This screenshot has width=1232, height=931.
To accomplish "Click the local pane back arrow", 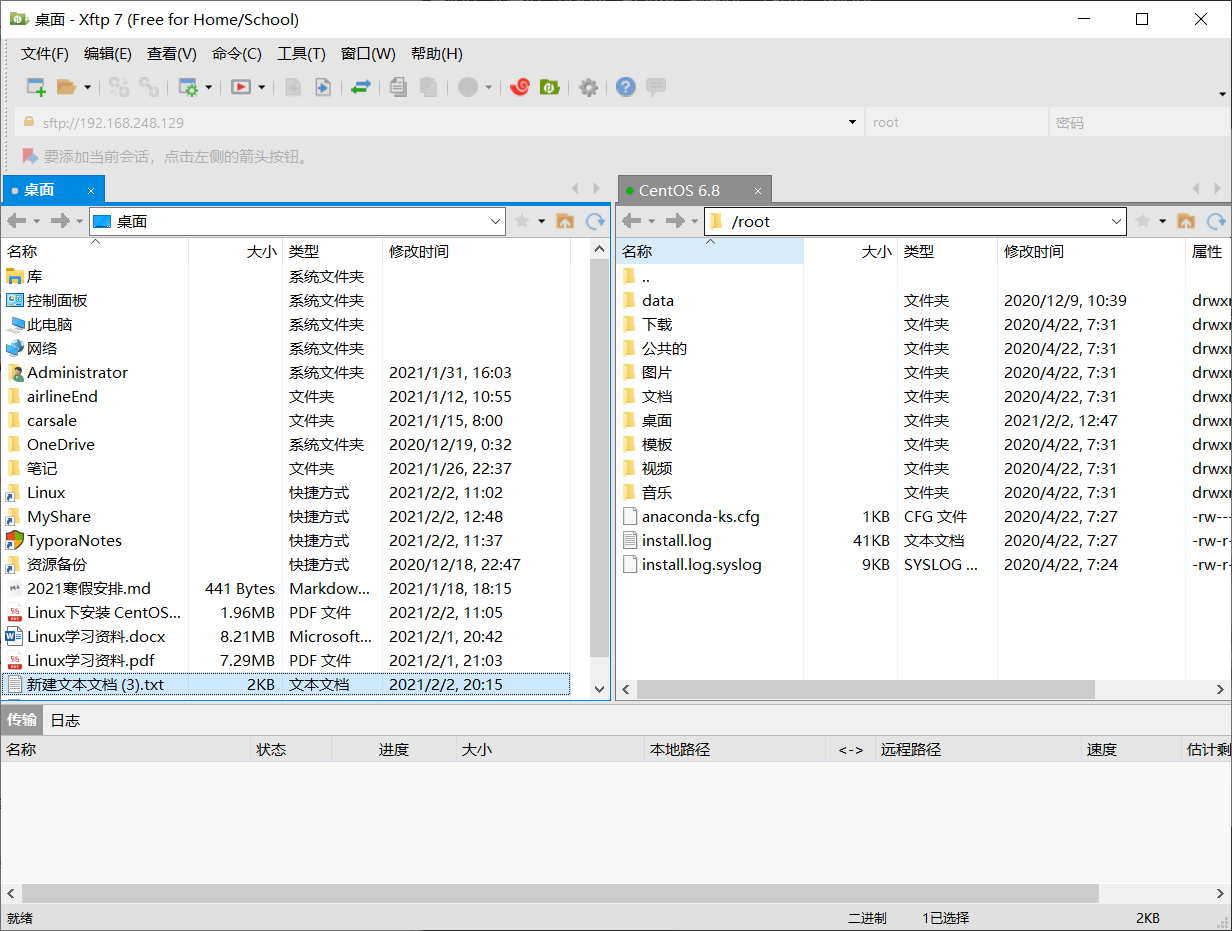I will coord(15,221).
